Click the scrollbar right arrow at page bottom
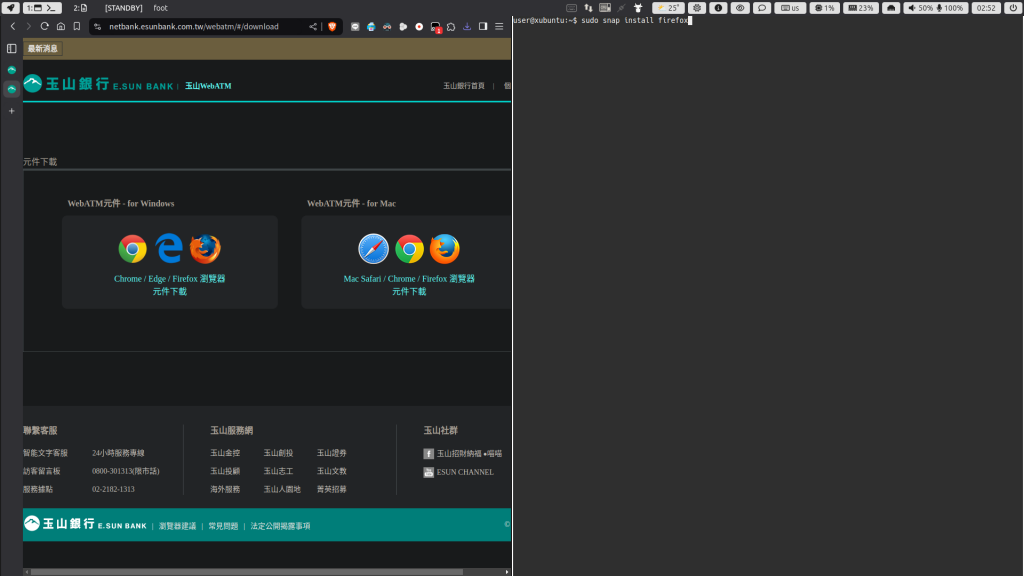1024x576 pixels. [x=507, y=572]
